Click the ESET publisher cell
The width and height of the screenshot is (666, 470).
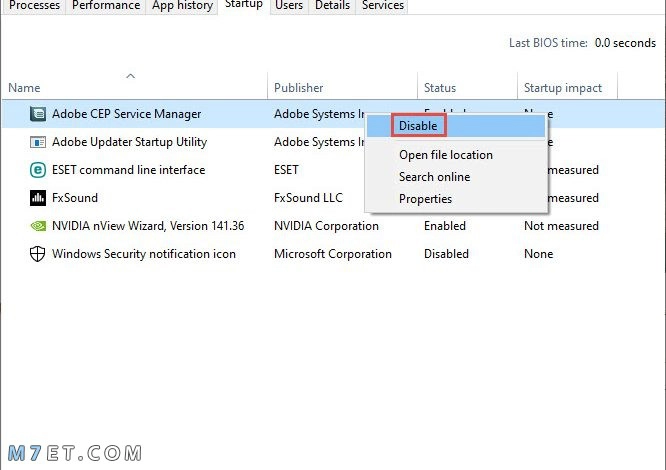pyautogui.click(x=286, y=170)
